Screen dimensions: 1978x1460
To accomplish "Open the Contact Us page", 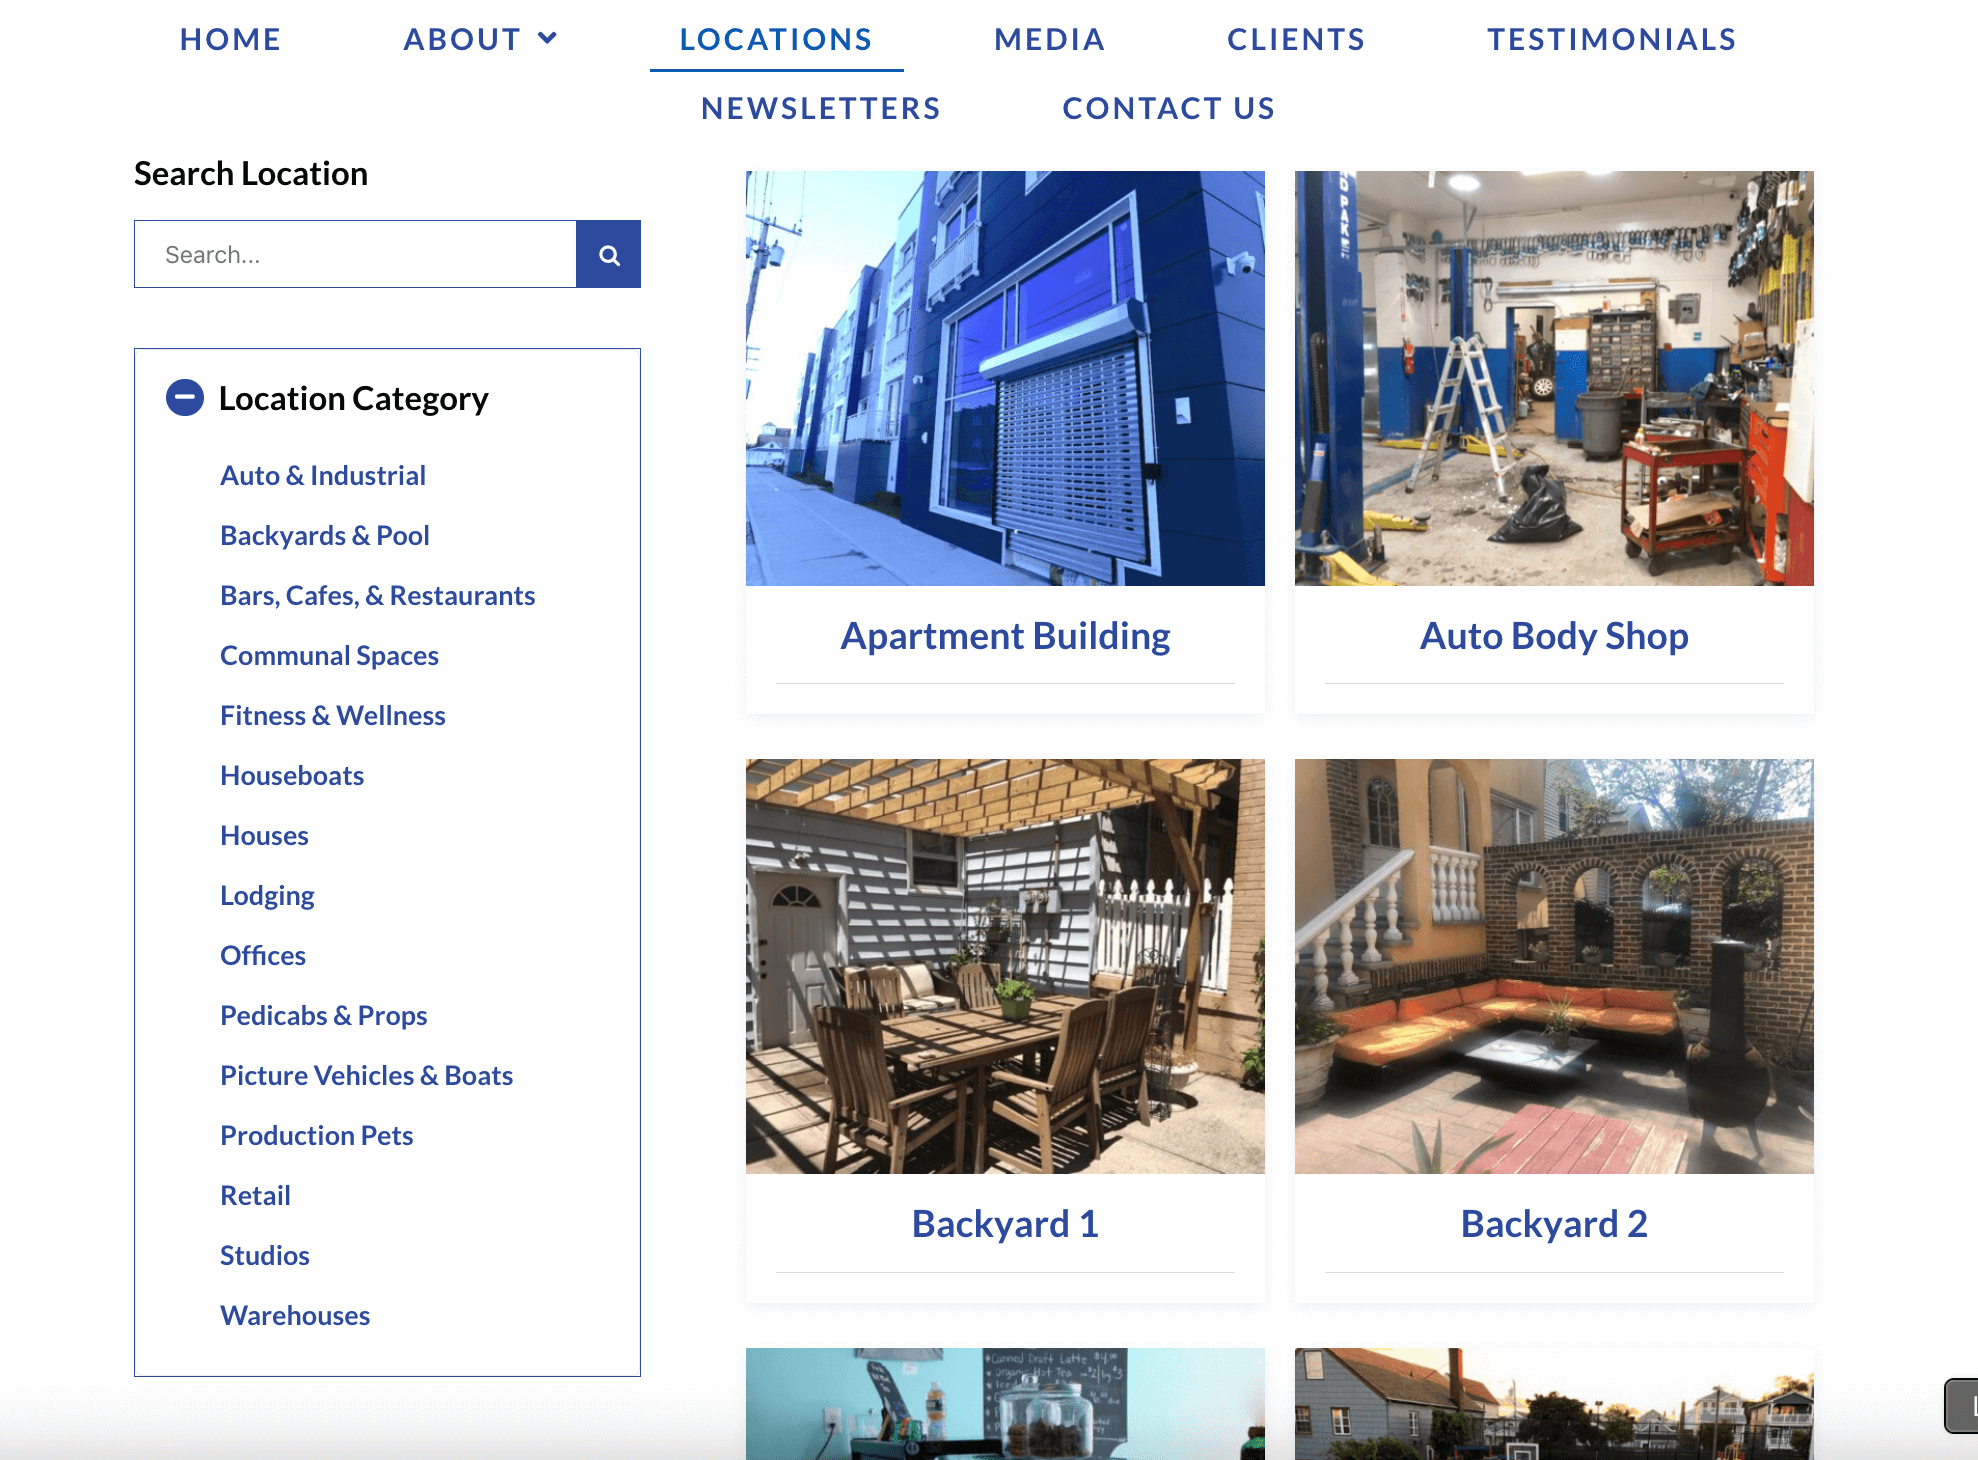I will pos(1168,108).
